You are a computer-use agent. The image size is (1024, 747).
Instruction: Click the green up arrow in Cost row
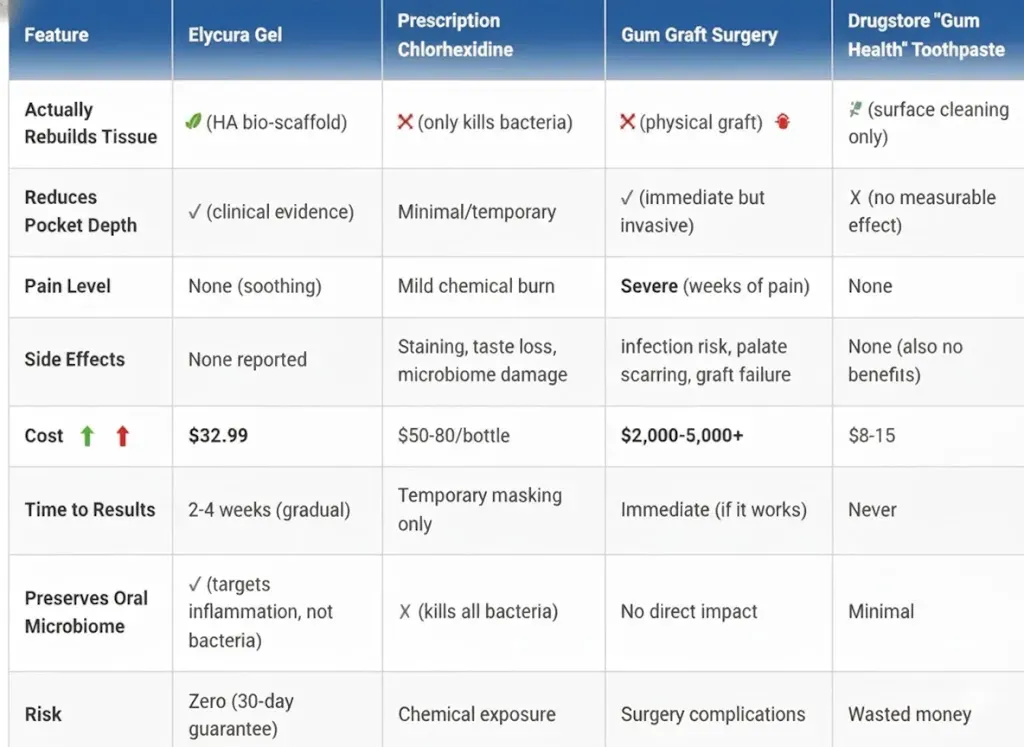click(87, 436)
